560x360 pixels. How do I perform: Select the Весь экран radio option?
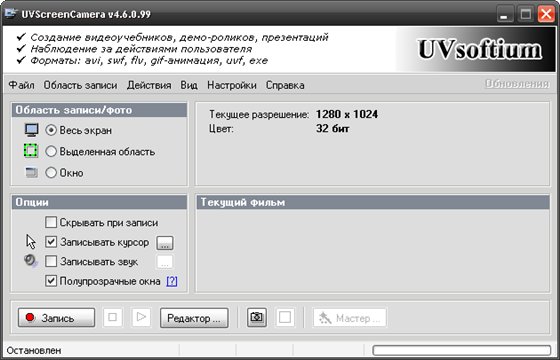pos(51,130)
